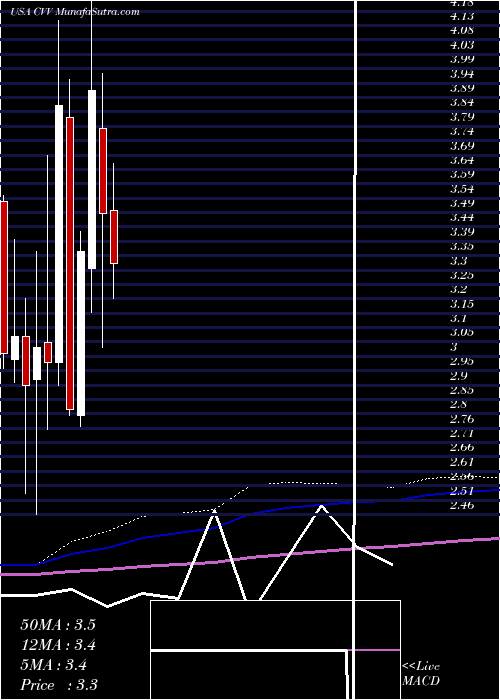This screenshot has height=700, width=500.
Task: Select the 2.9 price axis label
Action: click(459, 376)
